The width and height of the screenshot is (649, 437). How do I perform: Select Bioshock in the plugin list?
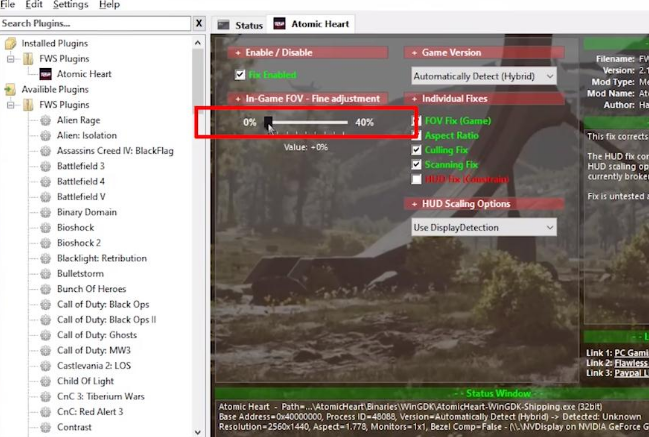tap(76, 228)
